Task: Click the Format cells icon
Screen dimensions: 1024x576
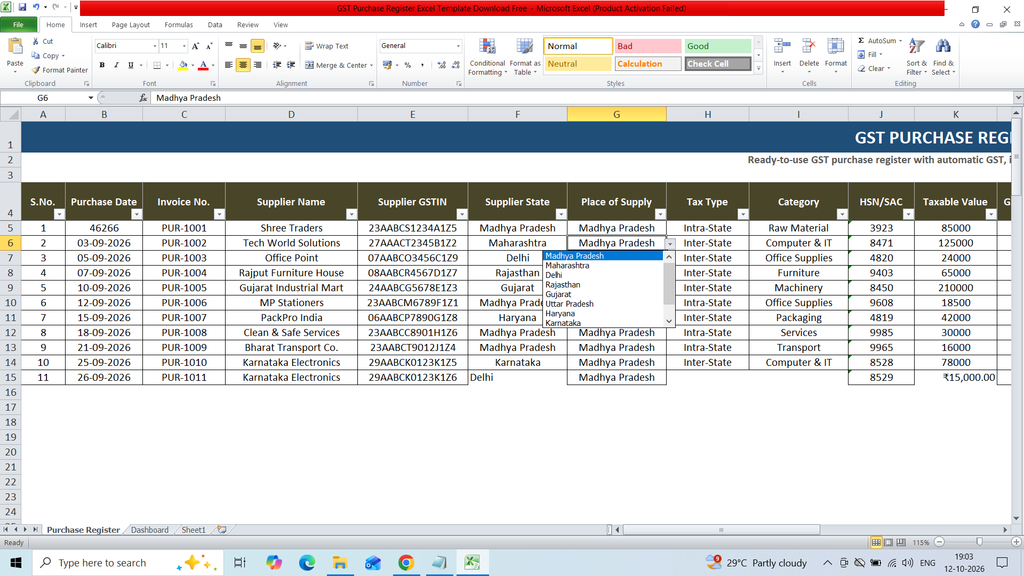Action: click(x=835, y=47)
